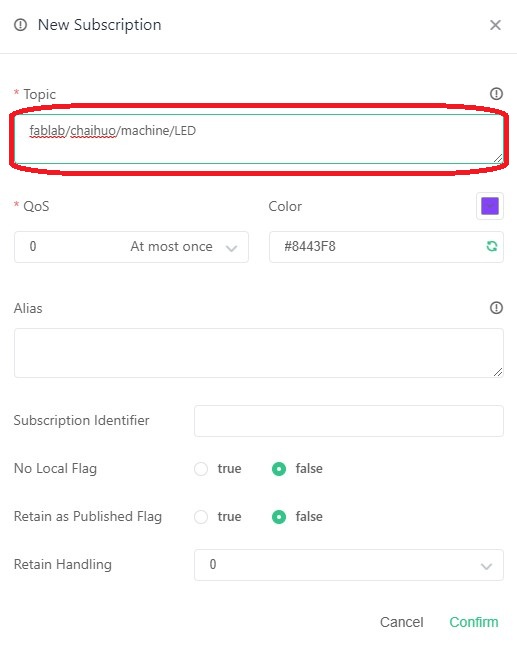517x646 pixels.
Task: Click the green refresh color icon
Action: [x=491, y=246]
